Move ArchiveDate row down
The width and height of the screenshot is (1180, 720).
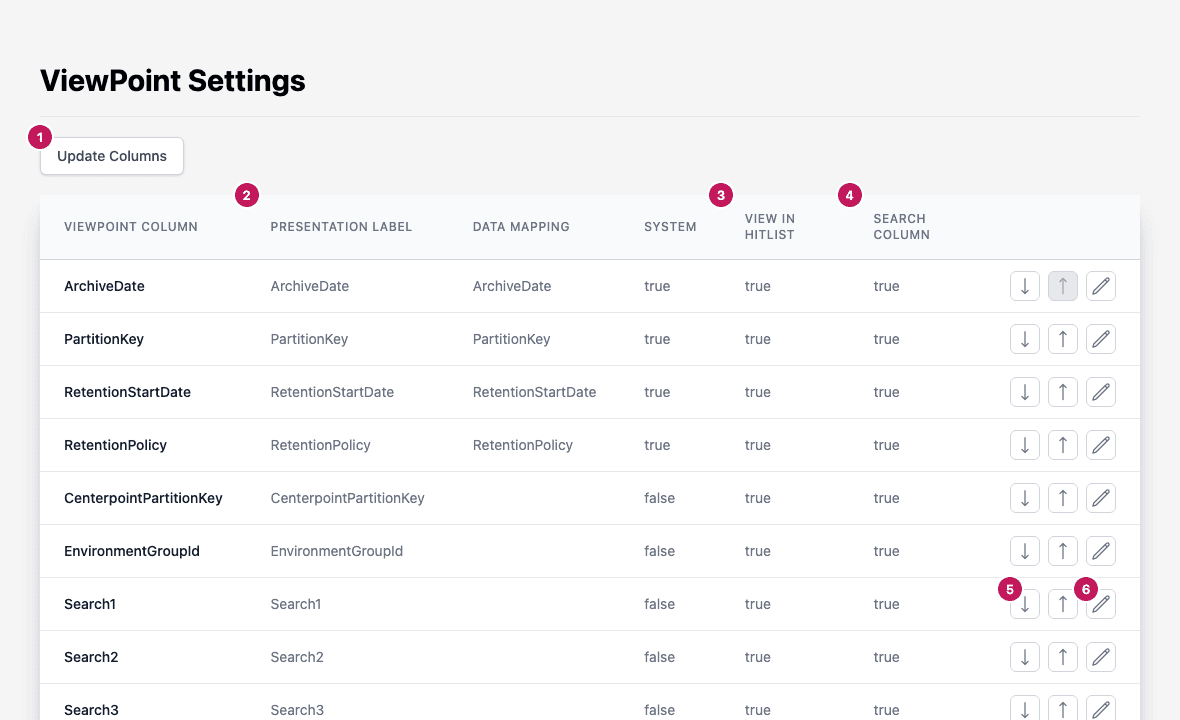(x=1024, y=286)
